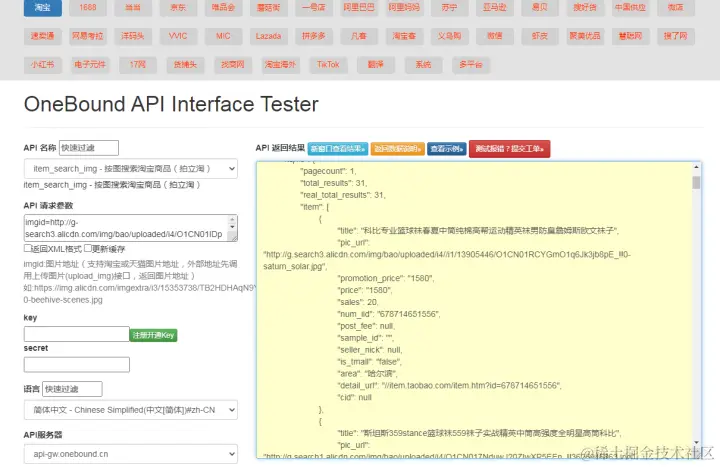Click the orange 返回数据说明 button

pyautogui.click(x=398, y=149)
